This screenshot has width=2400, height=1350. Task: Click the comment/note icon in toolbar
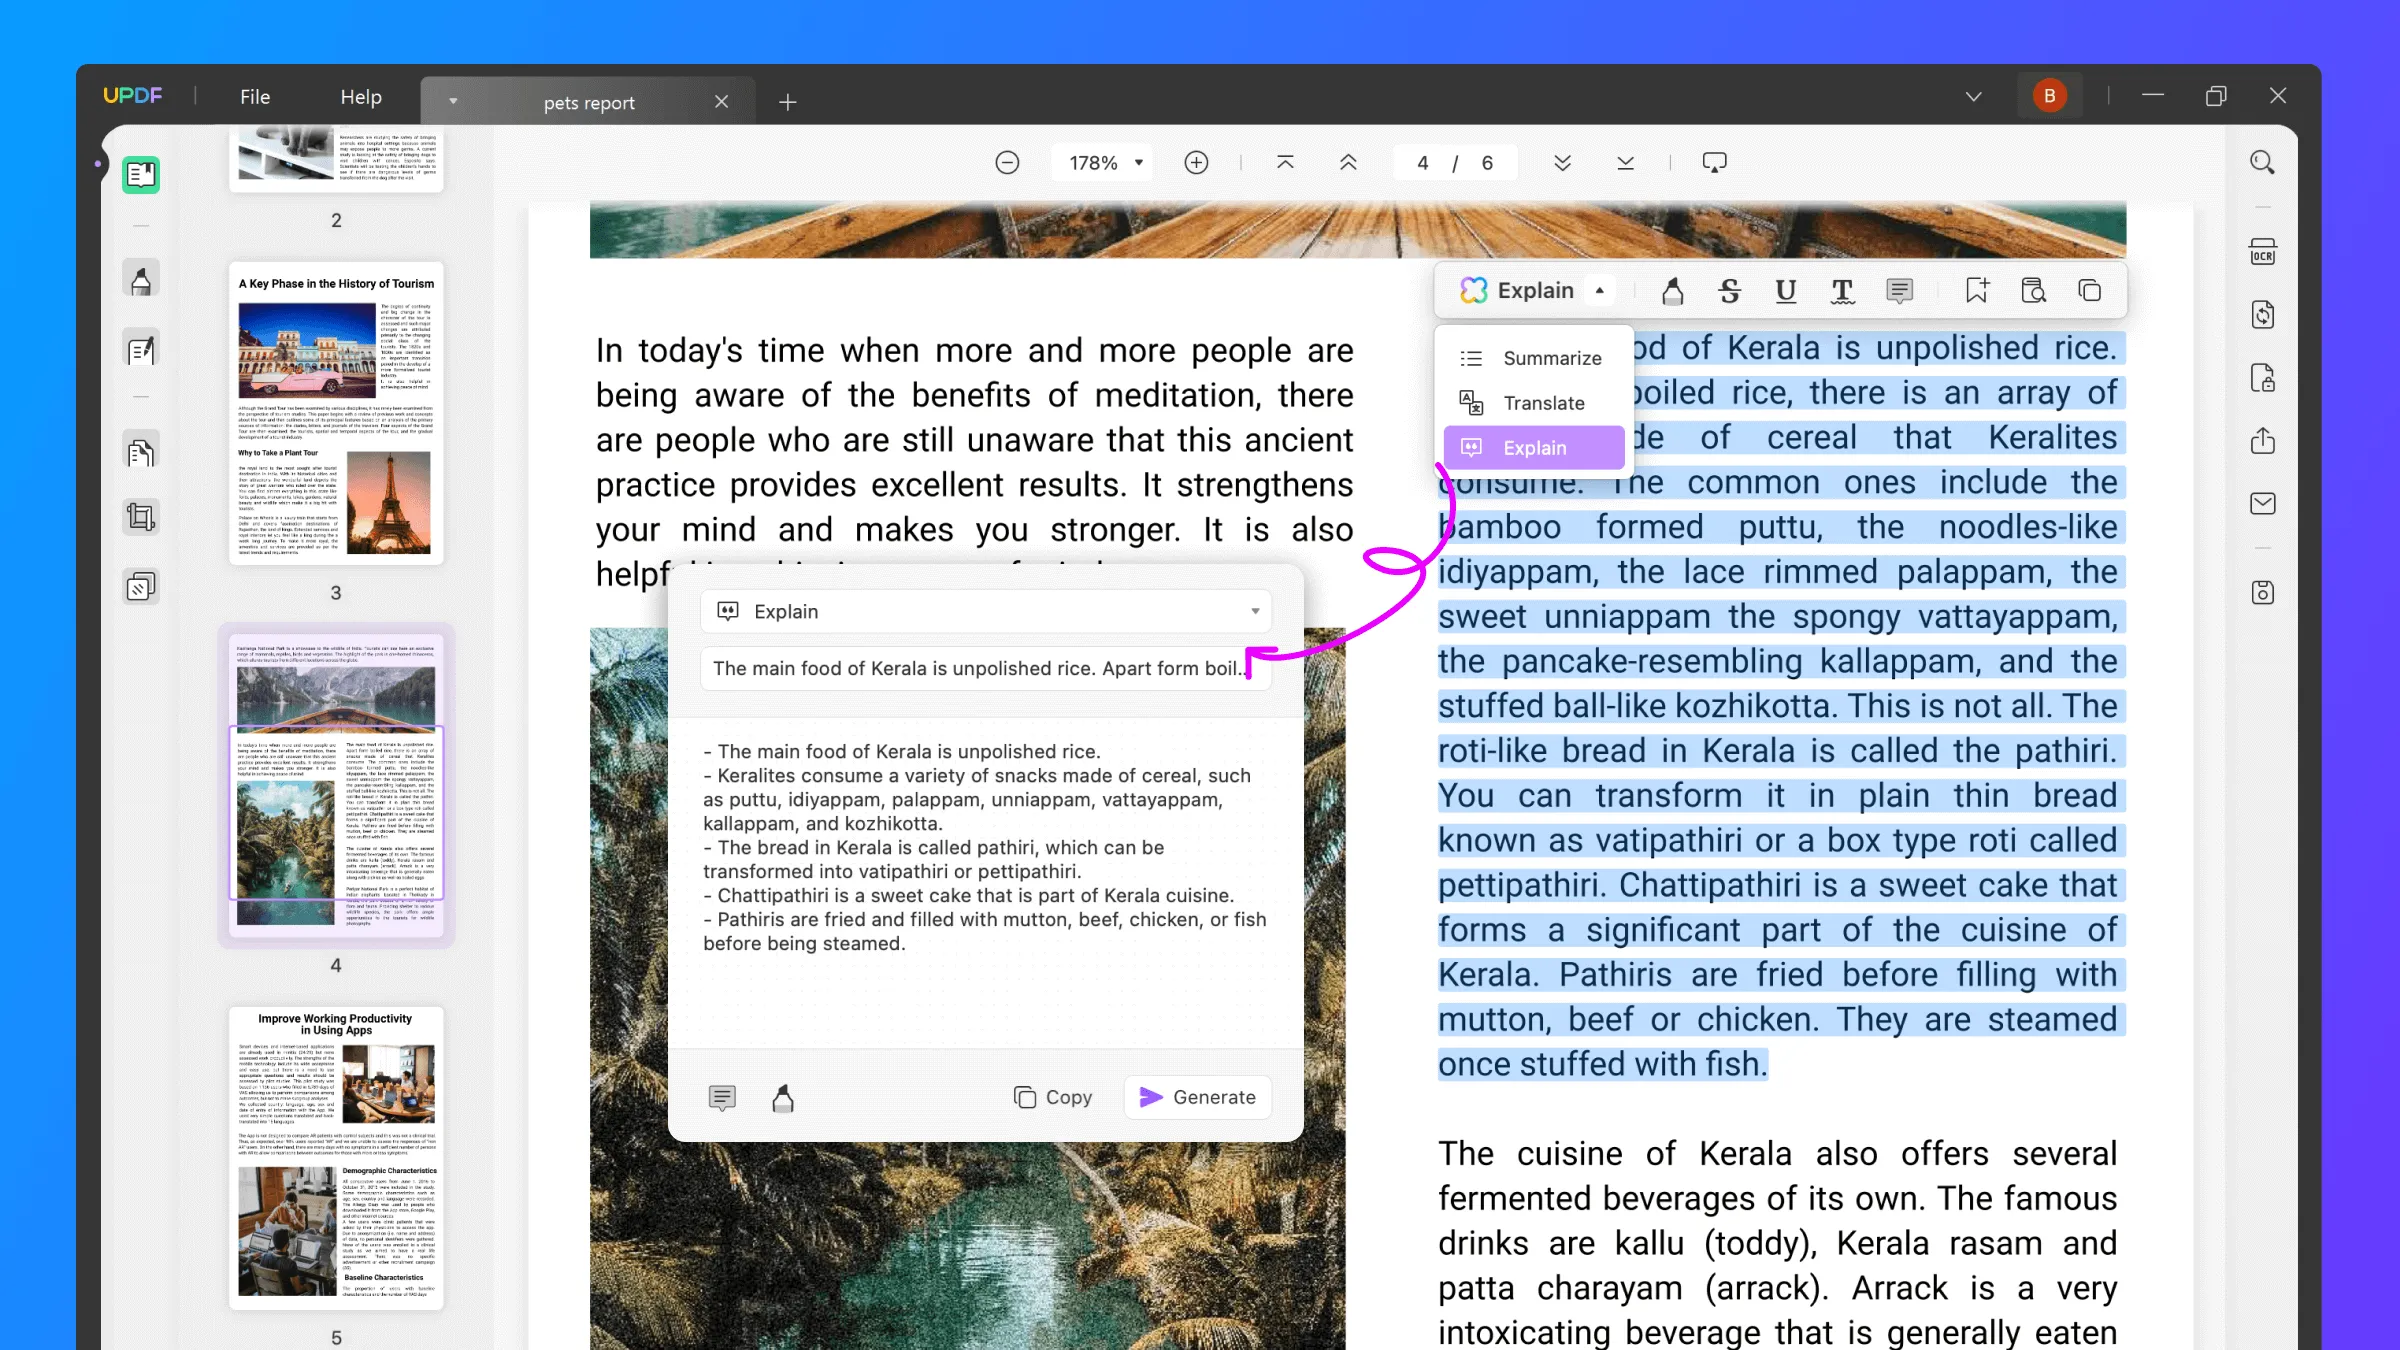pos(1901,290)
